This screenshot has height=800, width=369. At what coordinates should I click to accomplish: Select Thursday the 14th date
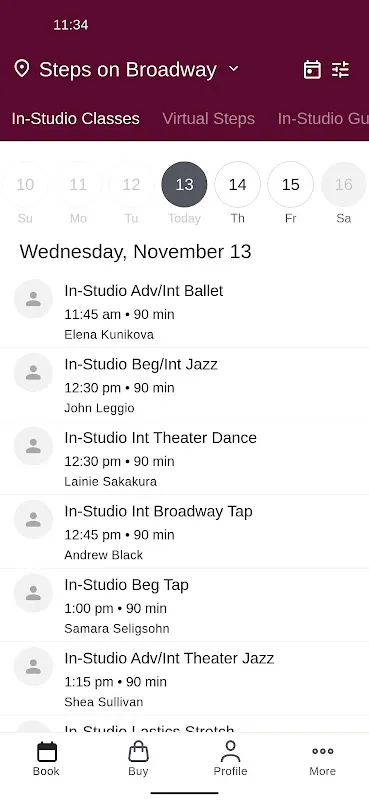(237, 185)
